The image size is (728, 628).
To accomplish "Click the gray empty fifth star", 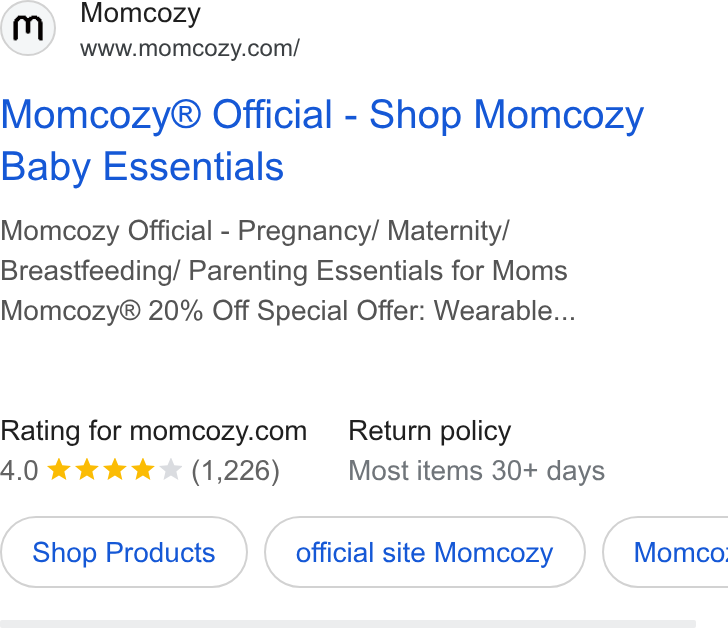I will coord(170,470).
